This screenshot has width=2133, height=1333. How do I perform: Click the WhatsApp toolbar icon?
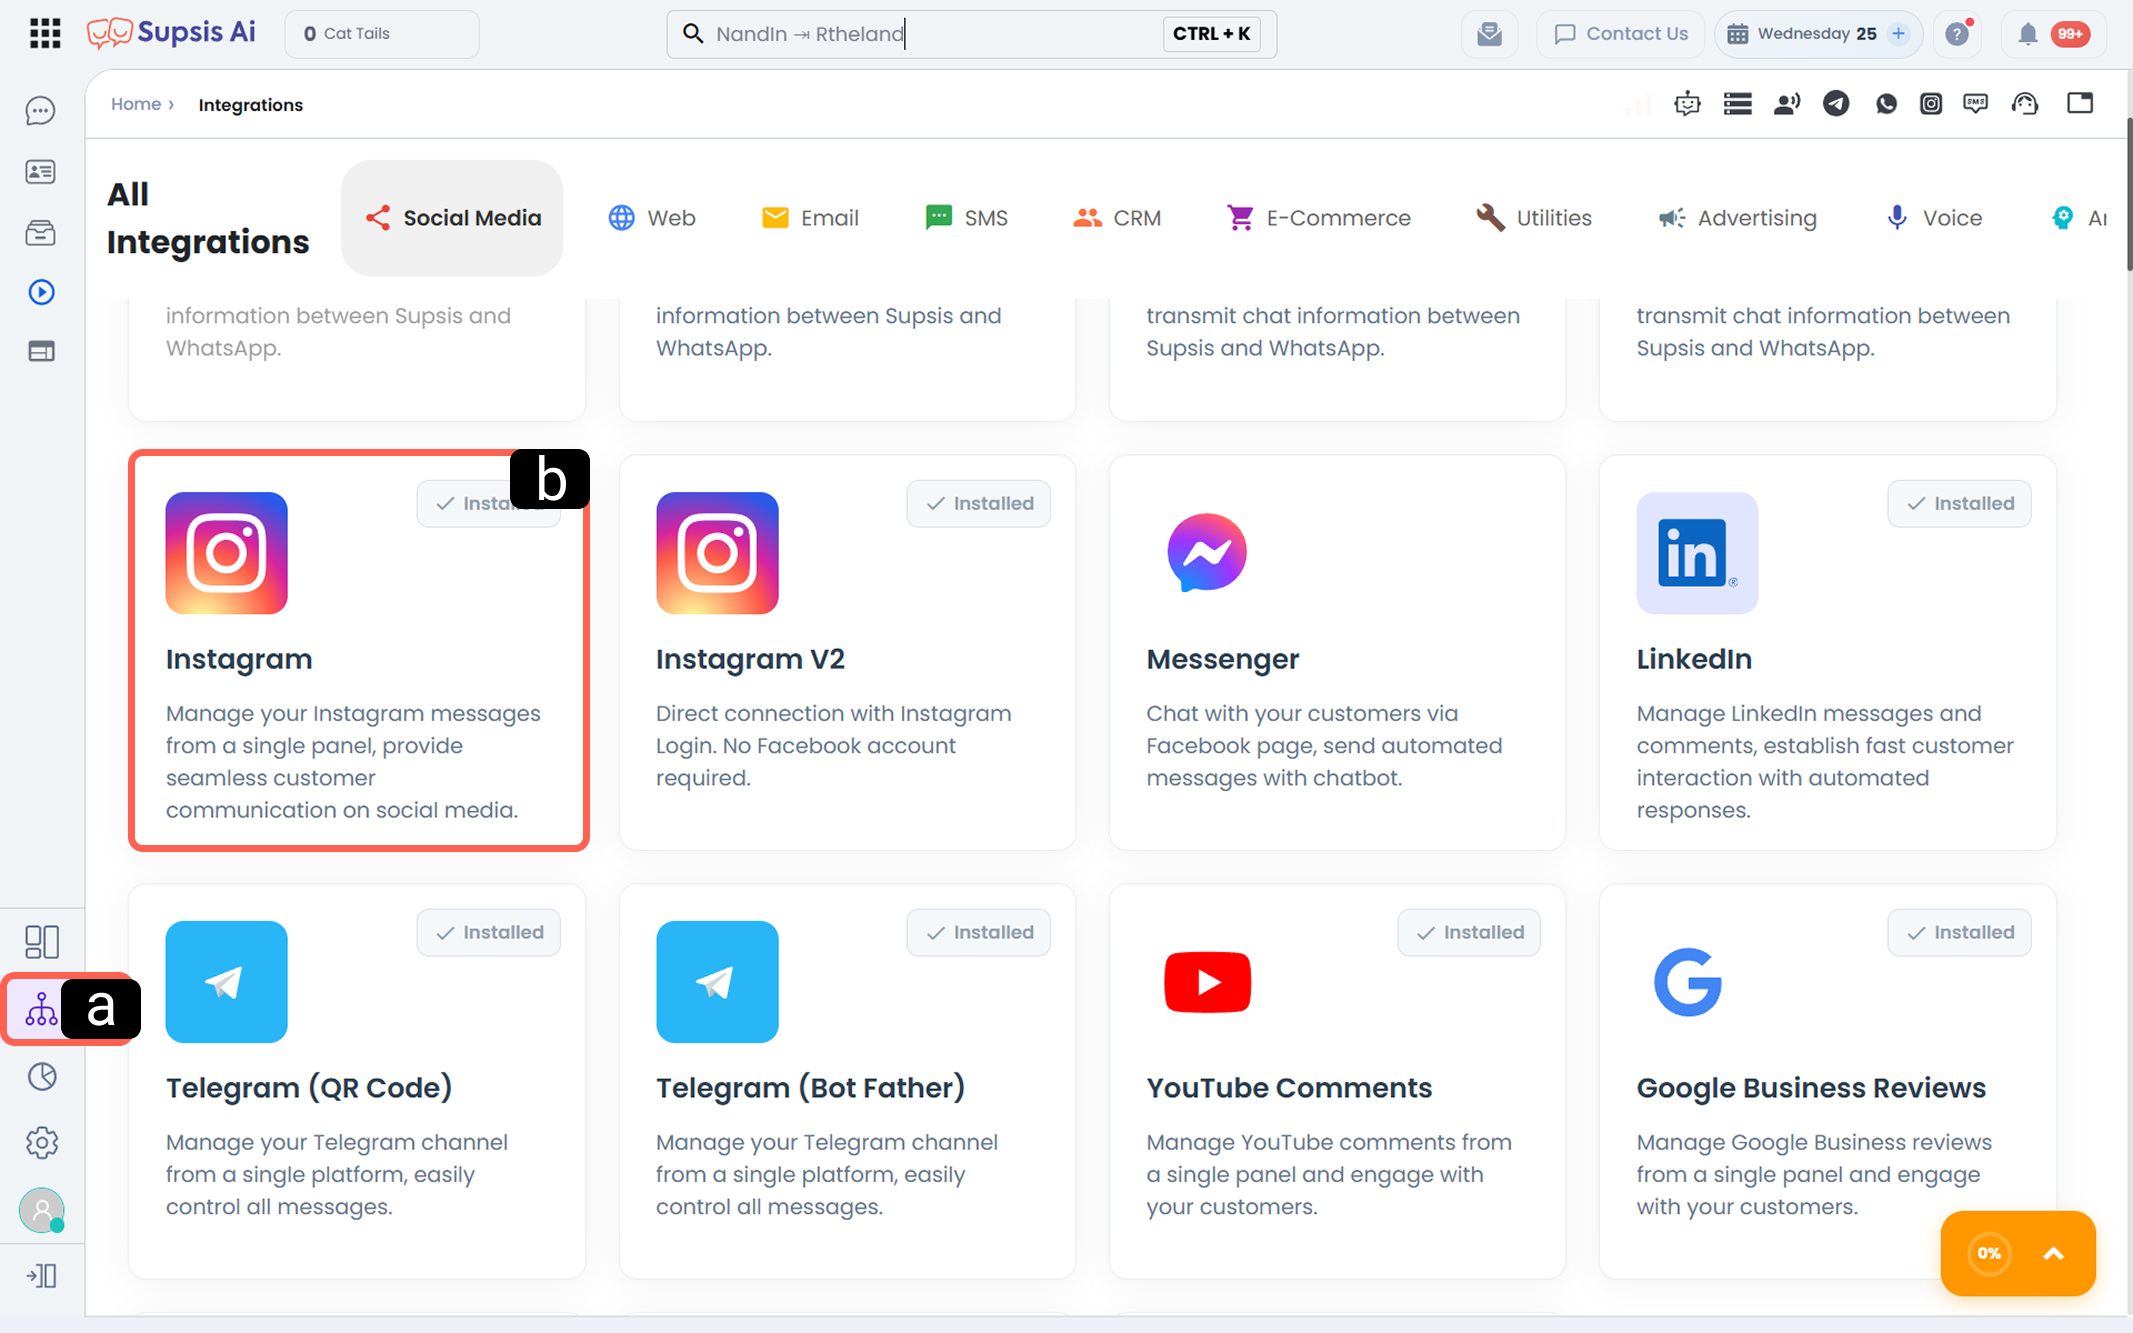click(x=1886, y=104)
